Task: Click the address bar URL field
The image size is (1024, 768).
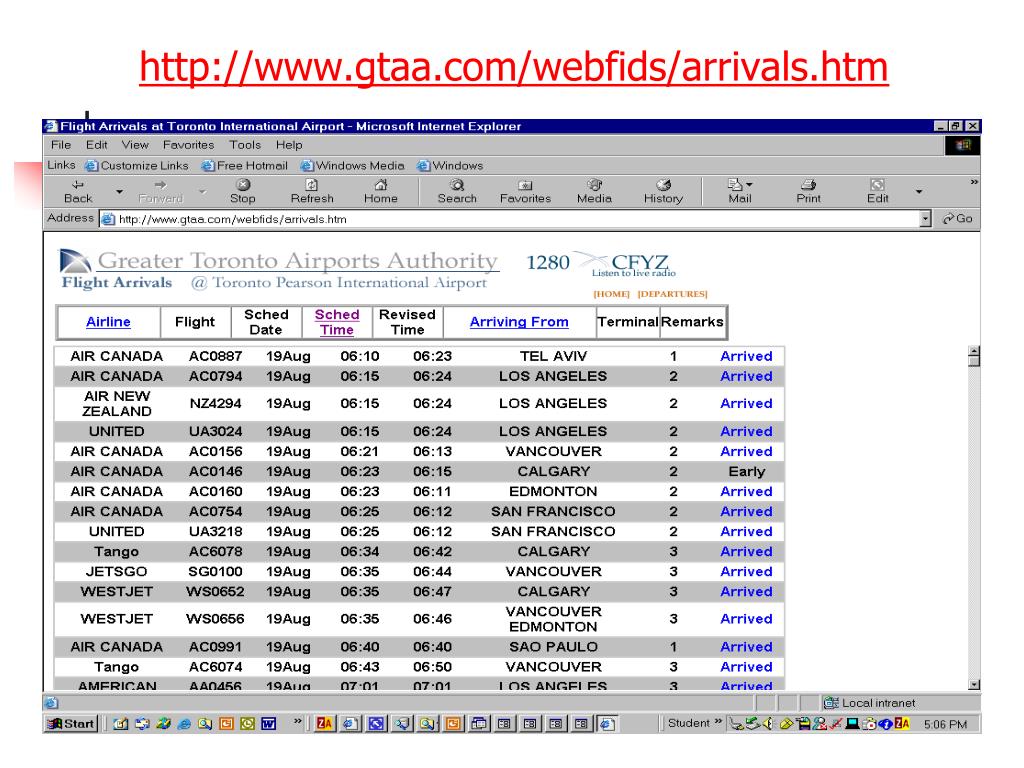Action: pyautogui.click(x=516, y=219)
